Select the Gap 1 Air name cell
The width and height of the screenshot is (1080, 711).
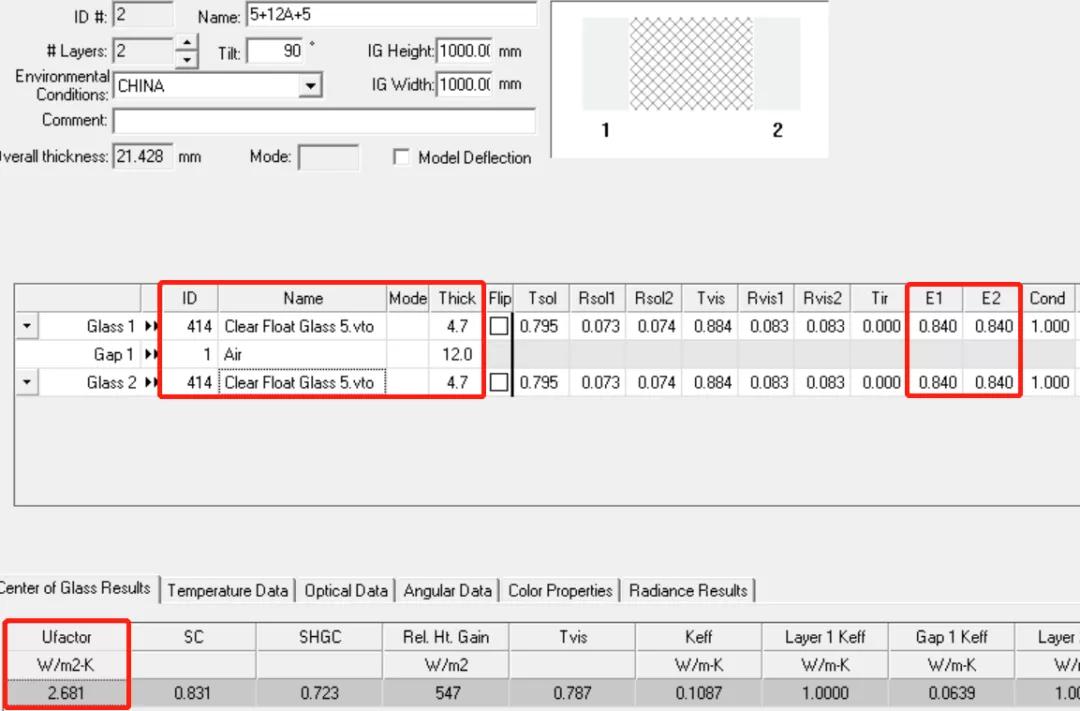coord(302,354)
